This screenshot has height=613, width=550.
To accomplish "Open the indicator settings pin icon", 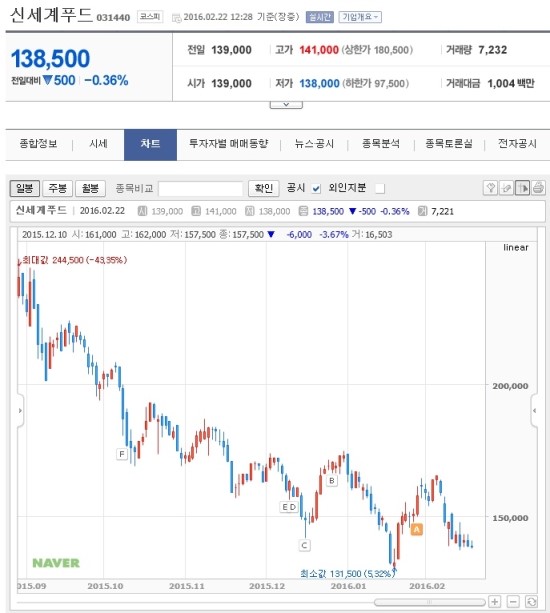I will pos(490,188).
